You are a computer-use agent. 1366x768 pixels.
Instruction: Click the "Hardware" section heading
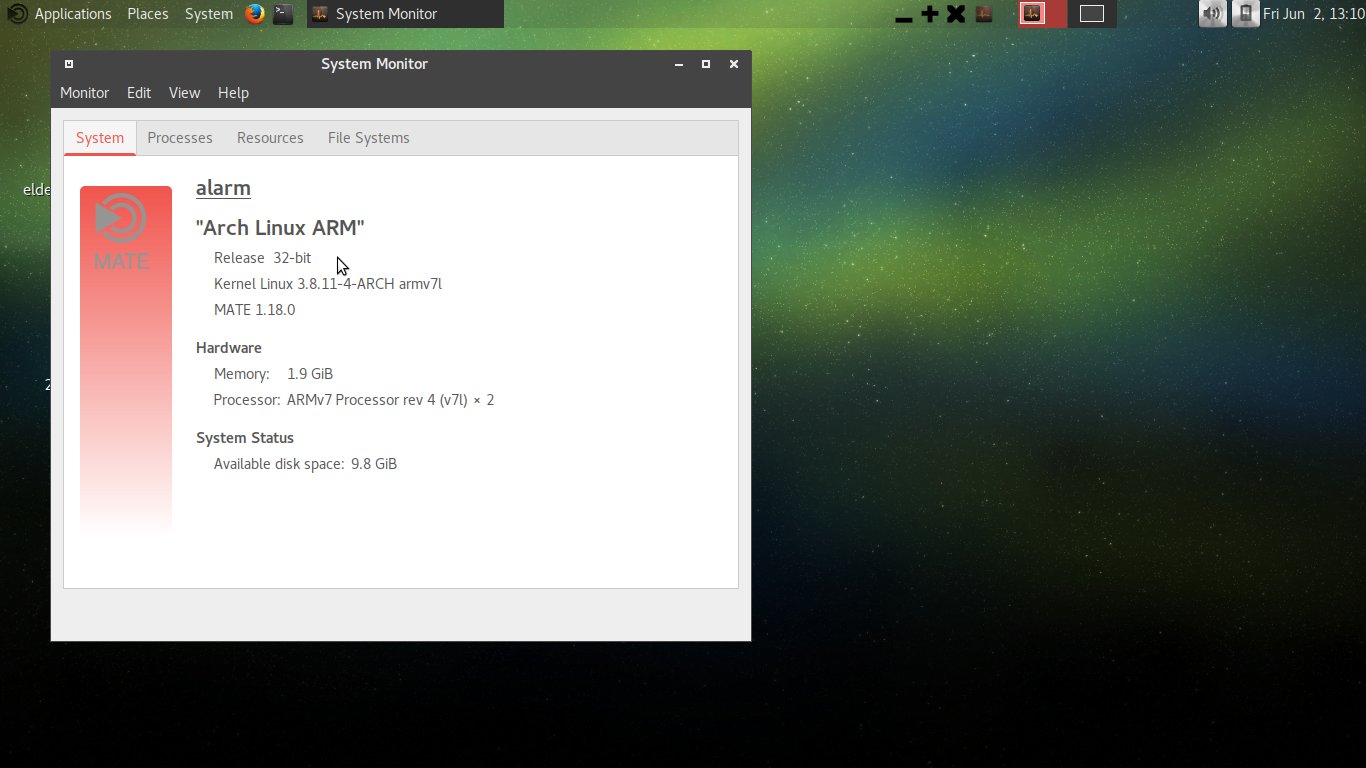pyautogui.click(x=229, y=348)
